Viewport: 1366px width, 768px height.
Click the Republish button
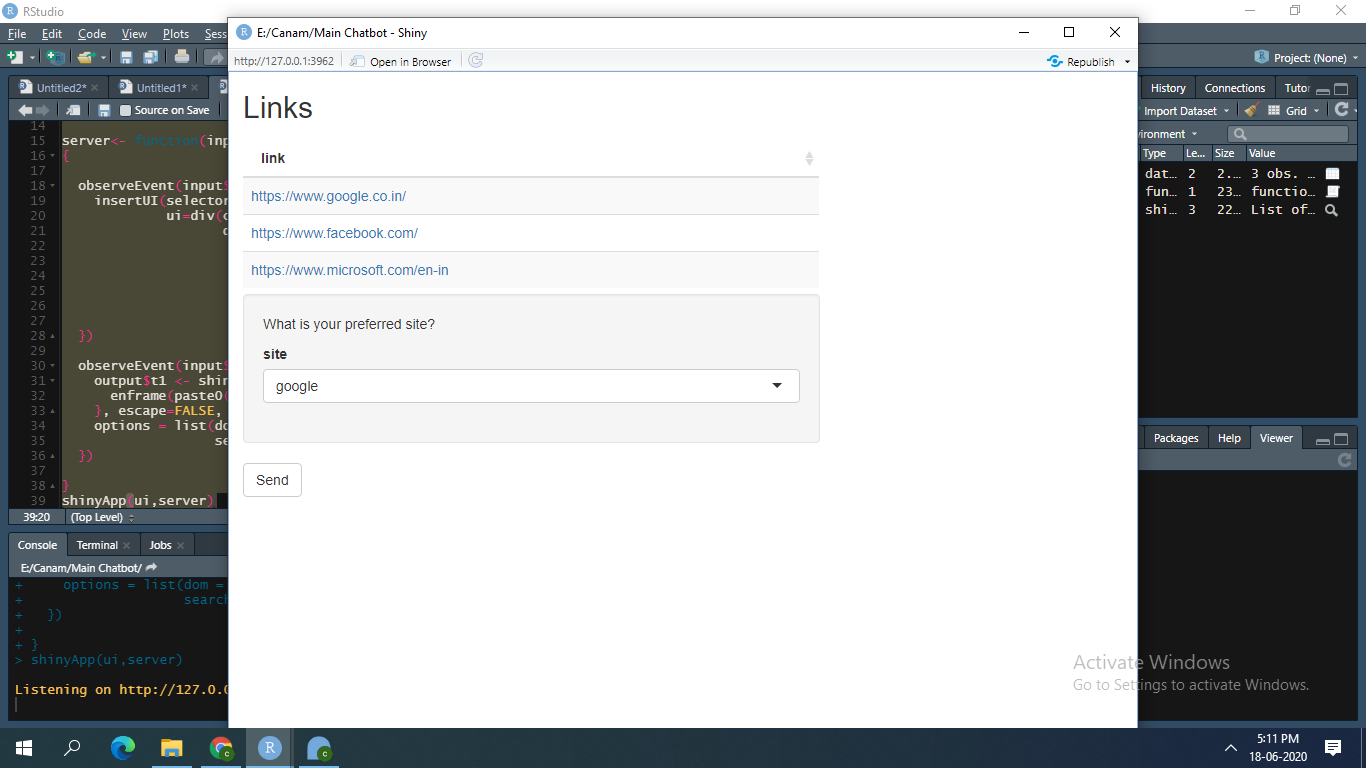click(x=1082, y=62)
